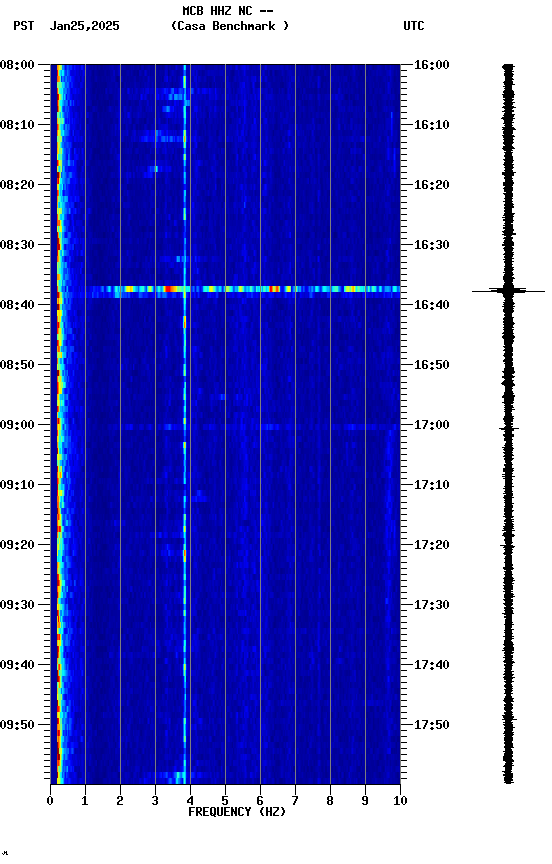The image size is (552, 864).
Task: Click the 'PST' timezone label
Action: tap(24, 26)
